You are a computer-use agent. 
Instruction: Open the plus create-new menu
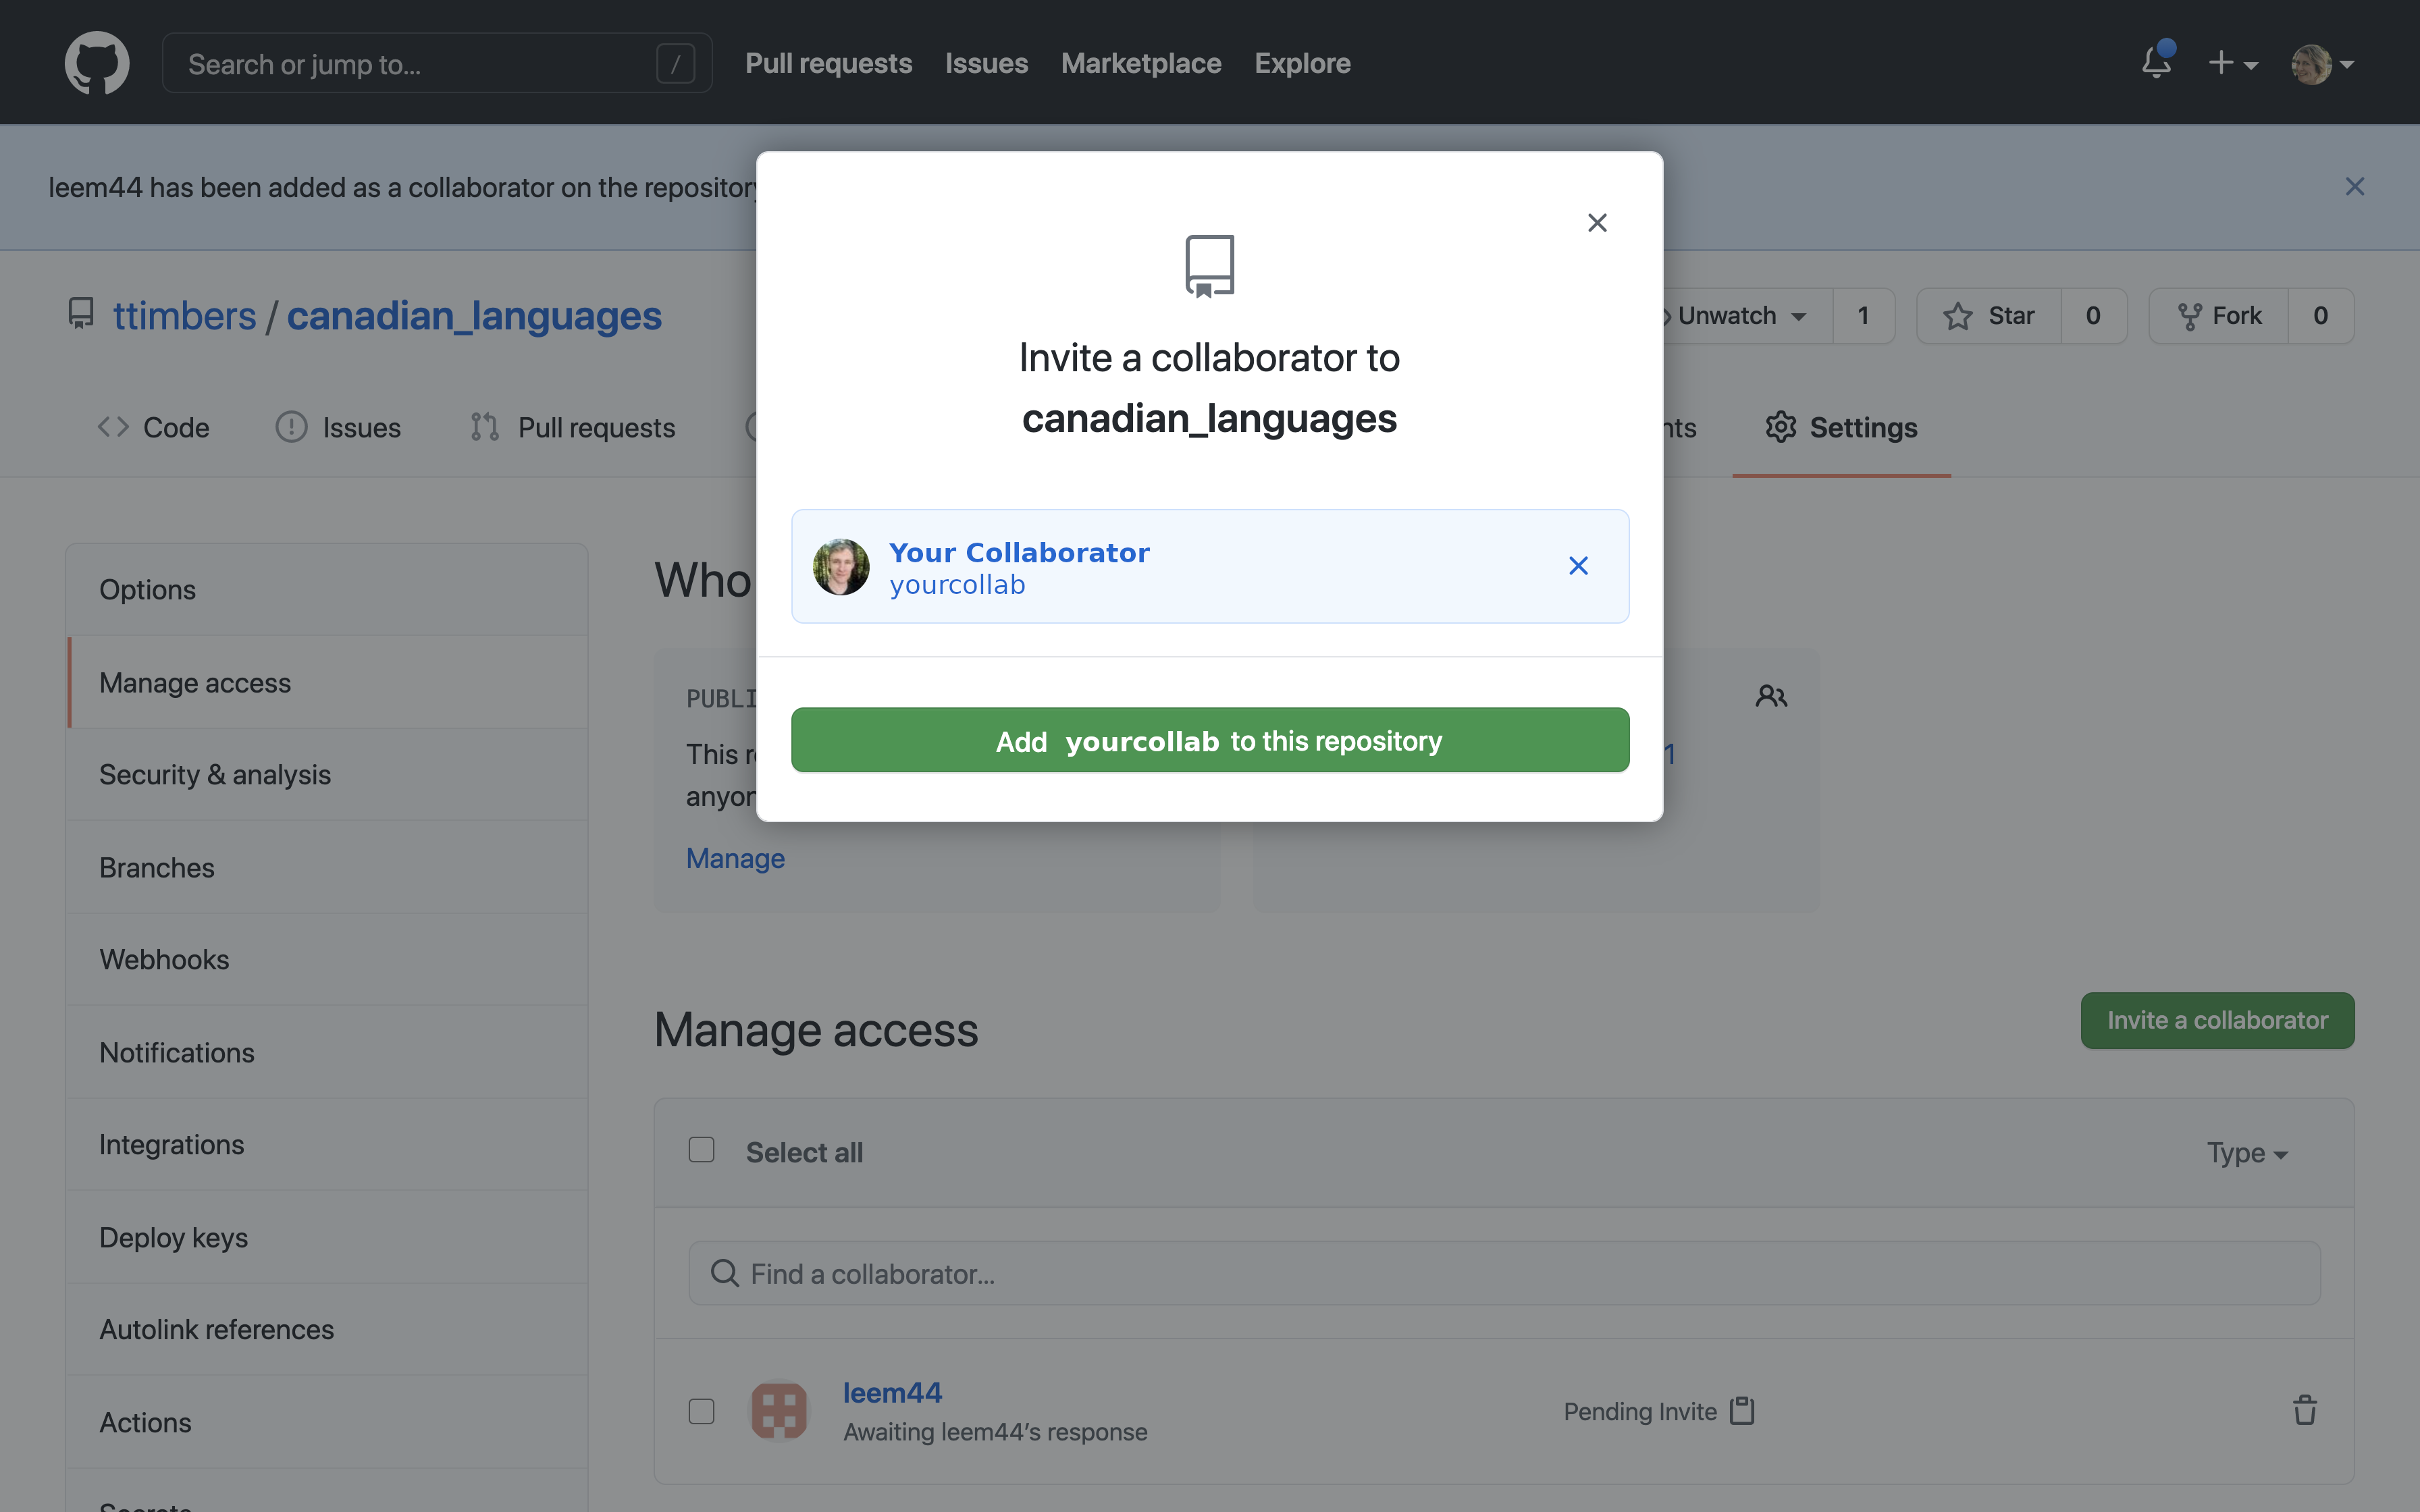[x=2232, y=63]
